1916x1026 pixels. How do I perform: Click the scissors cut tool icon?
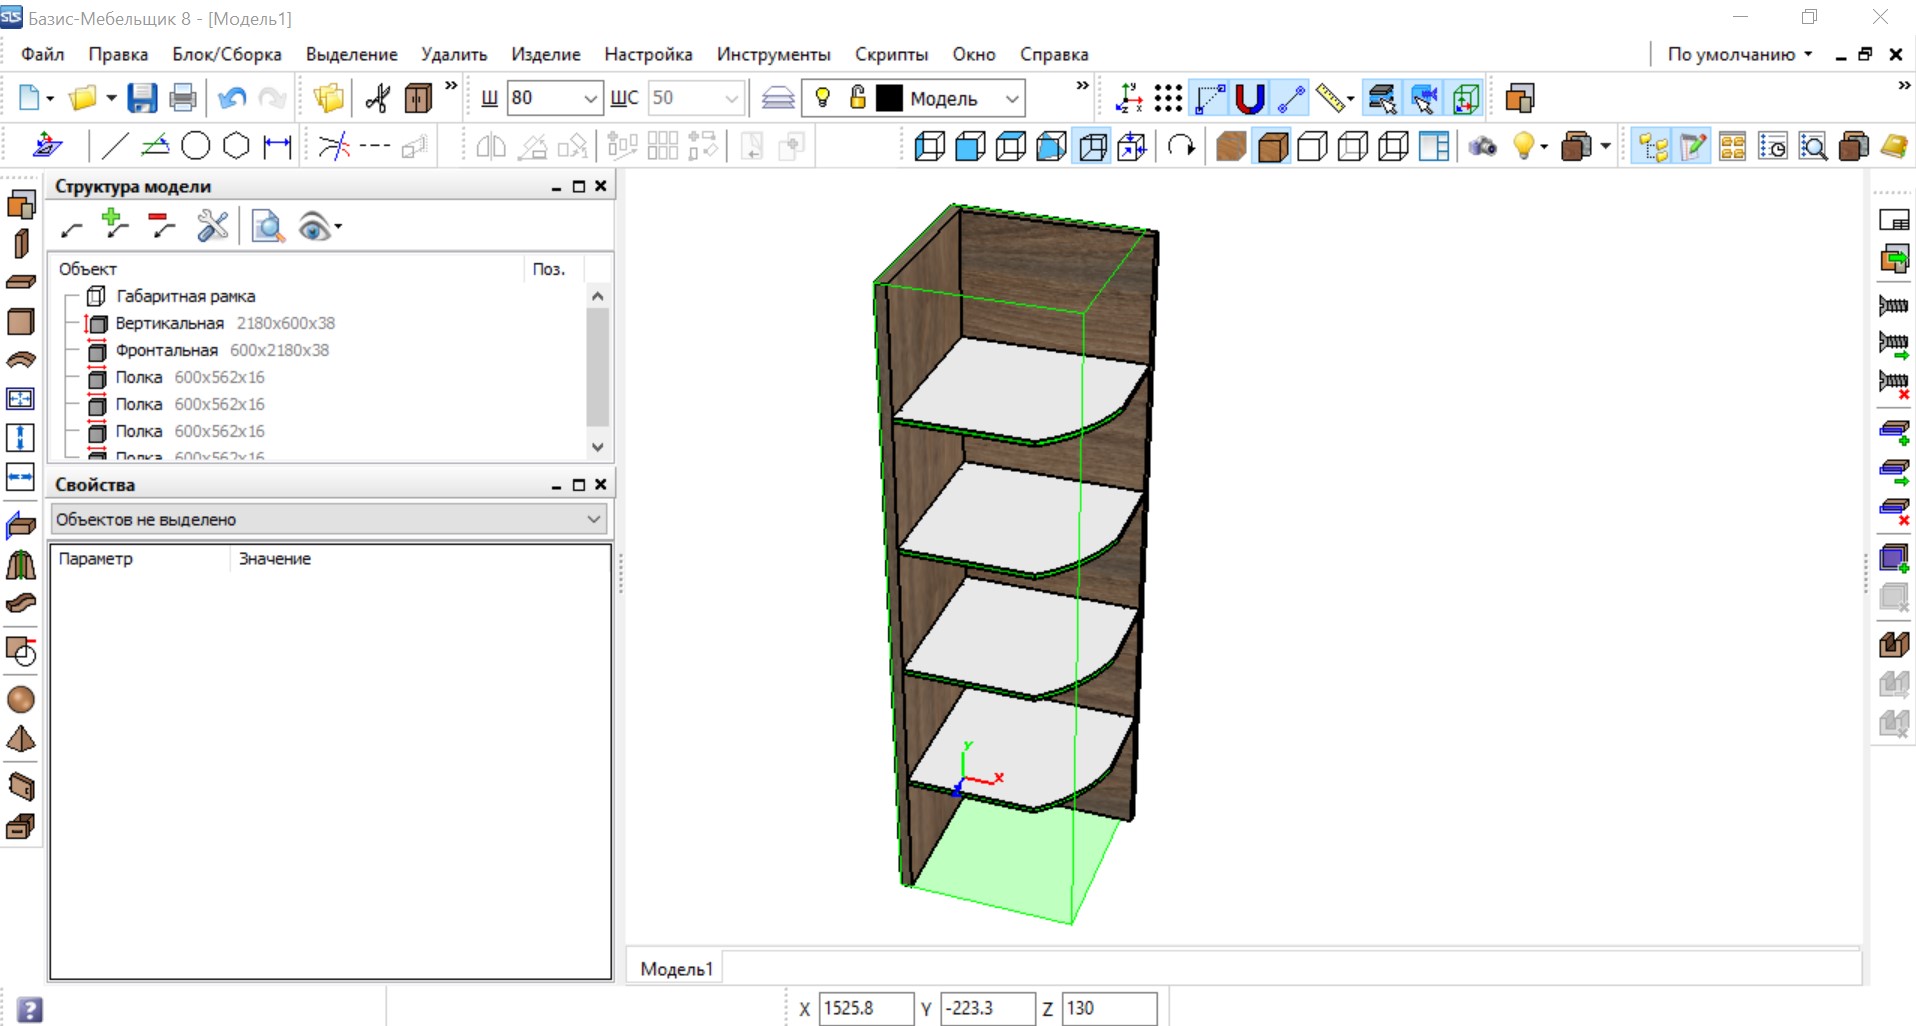click(377, 98)
